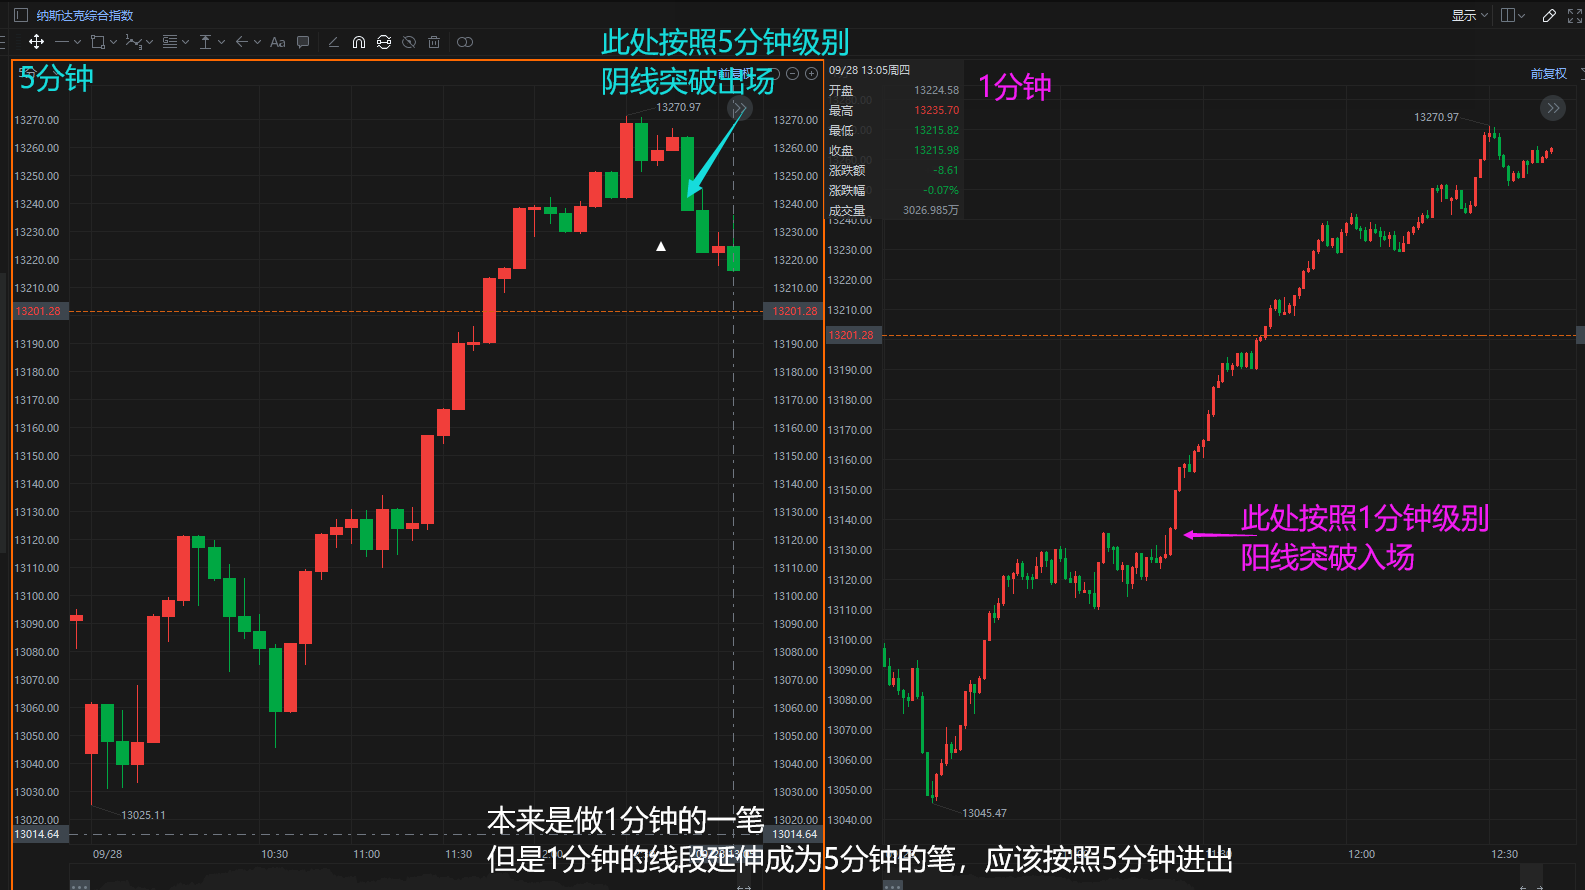1585x890 pixels.
Task: Select the Fibonacci level lines tool
Action: (170, 42)
